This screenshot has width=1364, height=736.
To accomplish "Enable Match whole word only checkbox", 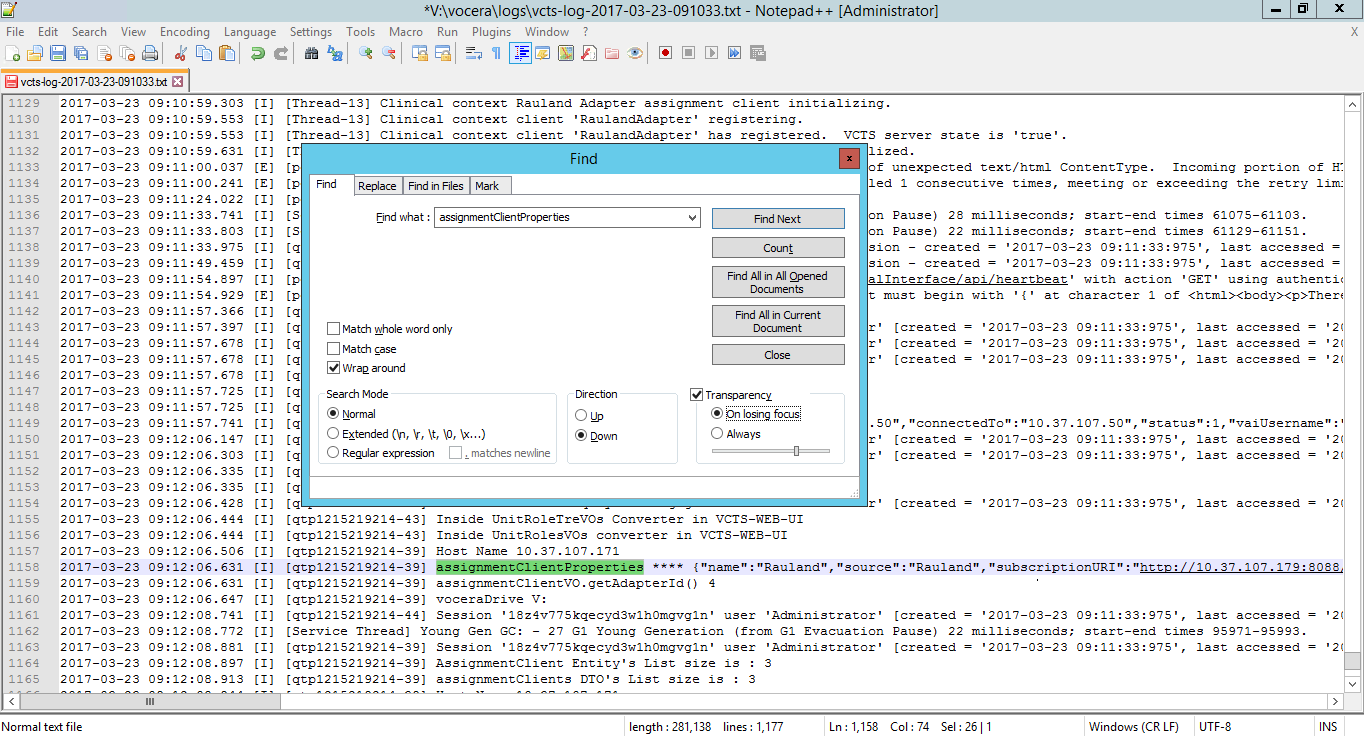I will point(334,329).
